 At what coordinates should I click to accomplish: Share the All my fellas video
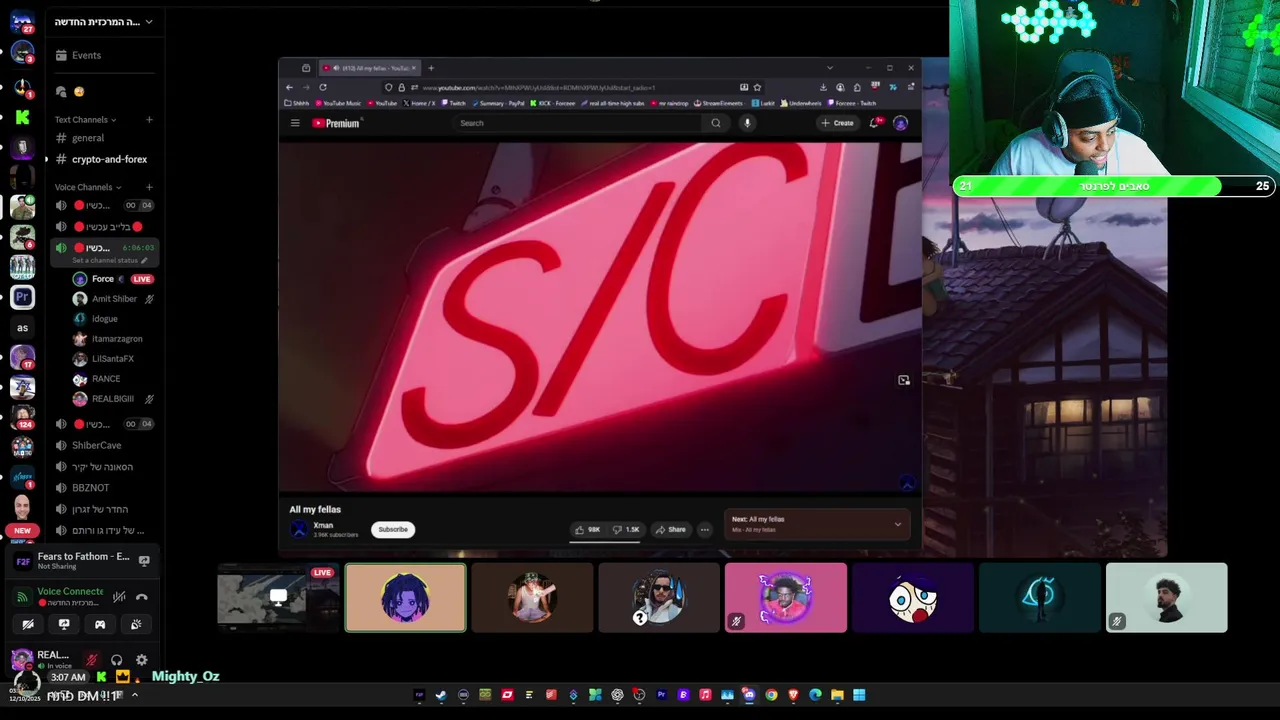[671, 530]
